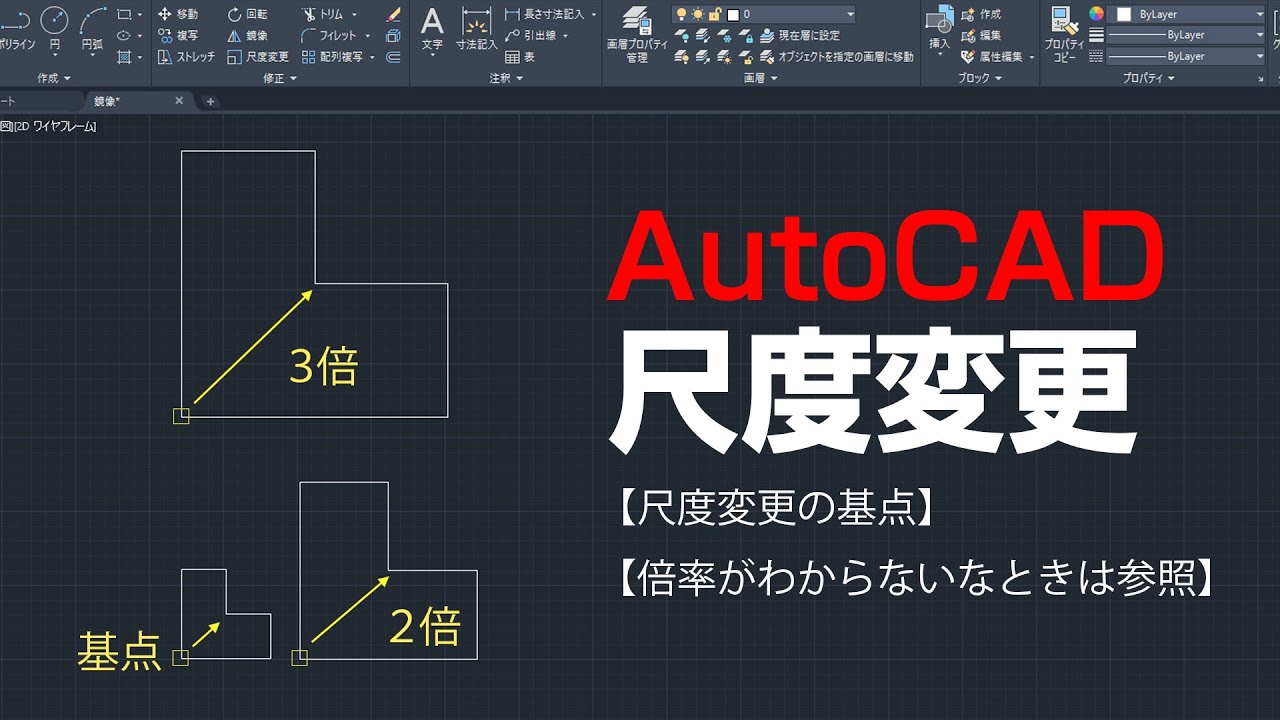Expand the linear dimension (長さ寸法記入) dropdown arrow
Image resolution: width=1280 pixels, height=720 pixels.
594,14
